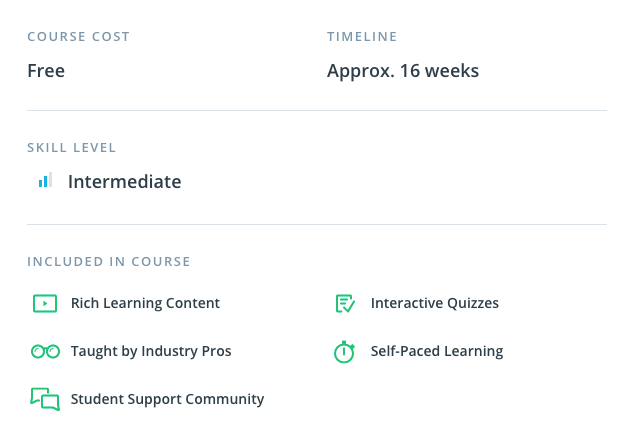Click the INCLUDED IN COURSE heading
This screenshot has width=635, height=438.
[108, 262]
